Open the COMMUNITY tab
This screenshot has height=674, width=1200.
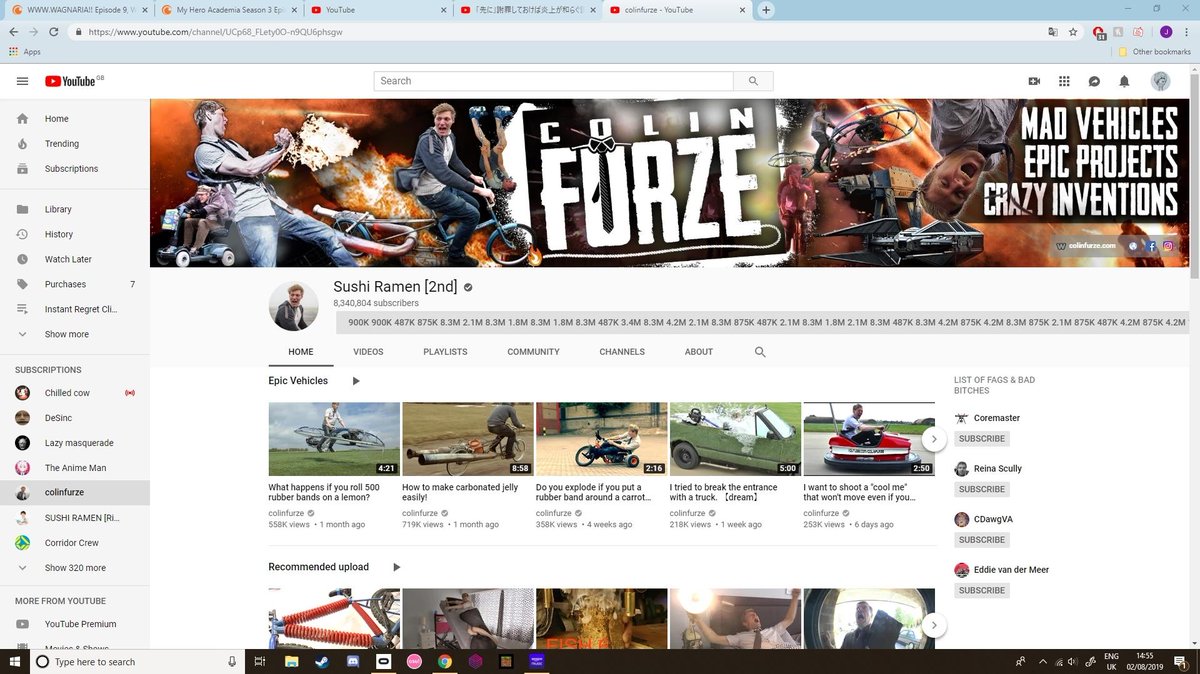pyautogui.click(x=533, y=352)
